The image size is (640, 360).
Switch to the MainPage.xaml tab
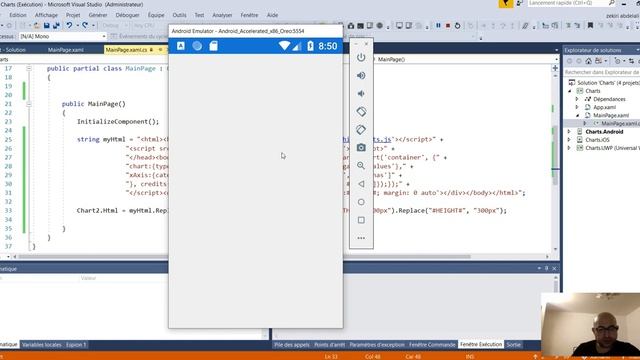click(66, 50)
